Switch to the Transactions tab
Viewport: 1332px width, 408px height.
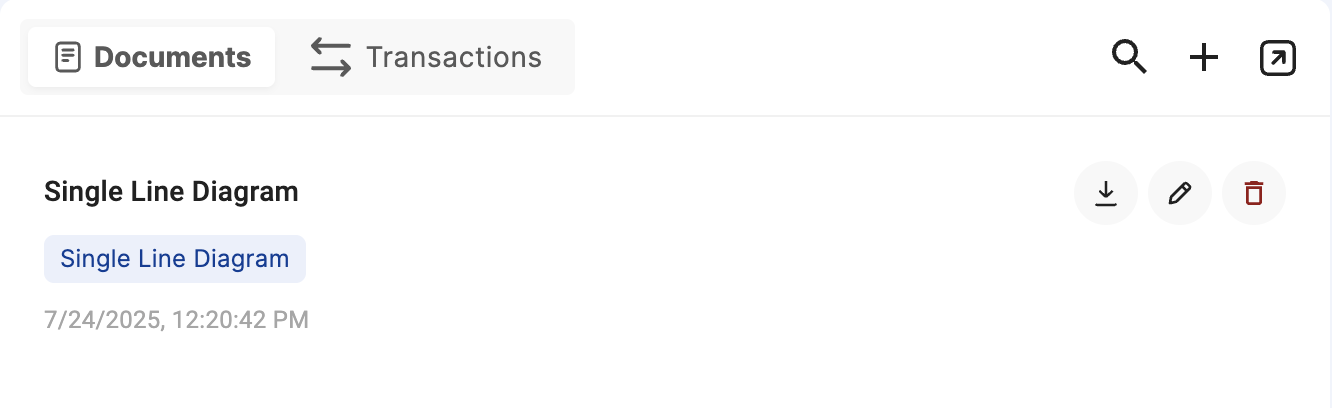[425, 57]
